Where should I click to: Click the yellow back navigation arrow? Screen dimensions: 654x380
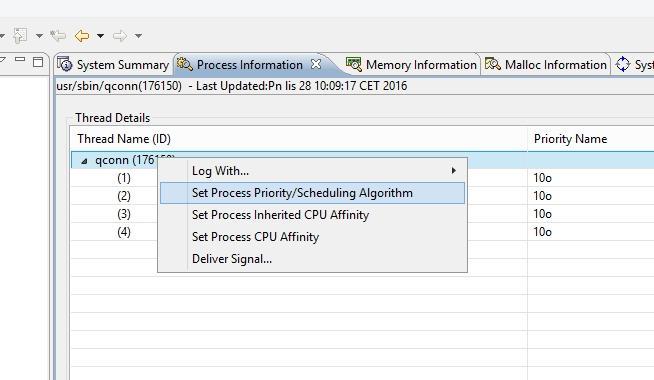82,36
